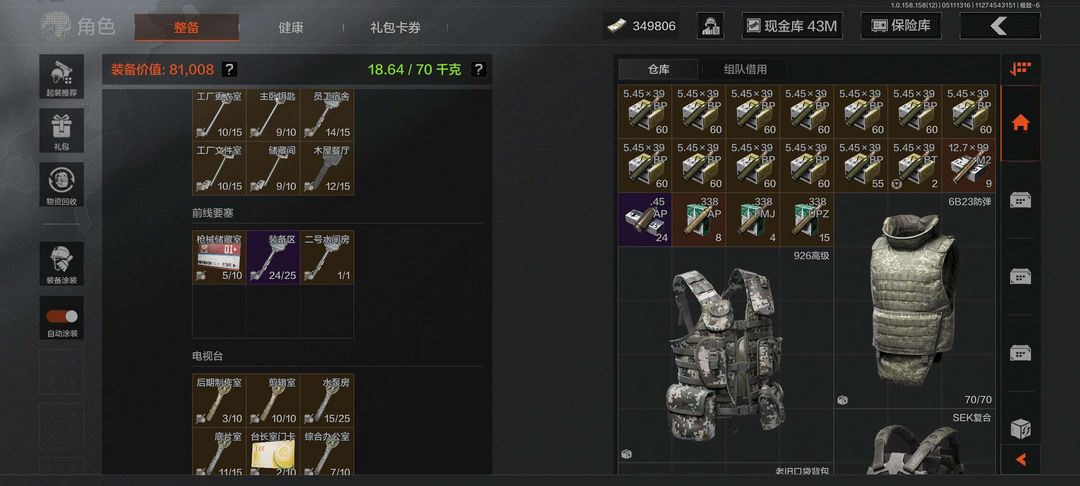Open the 礼包 gift box icon
This screenshot has height=486, width=1080.
tap(61, 130)
